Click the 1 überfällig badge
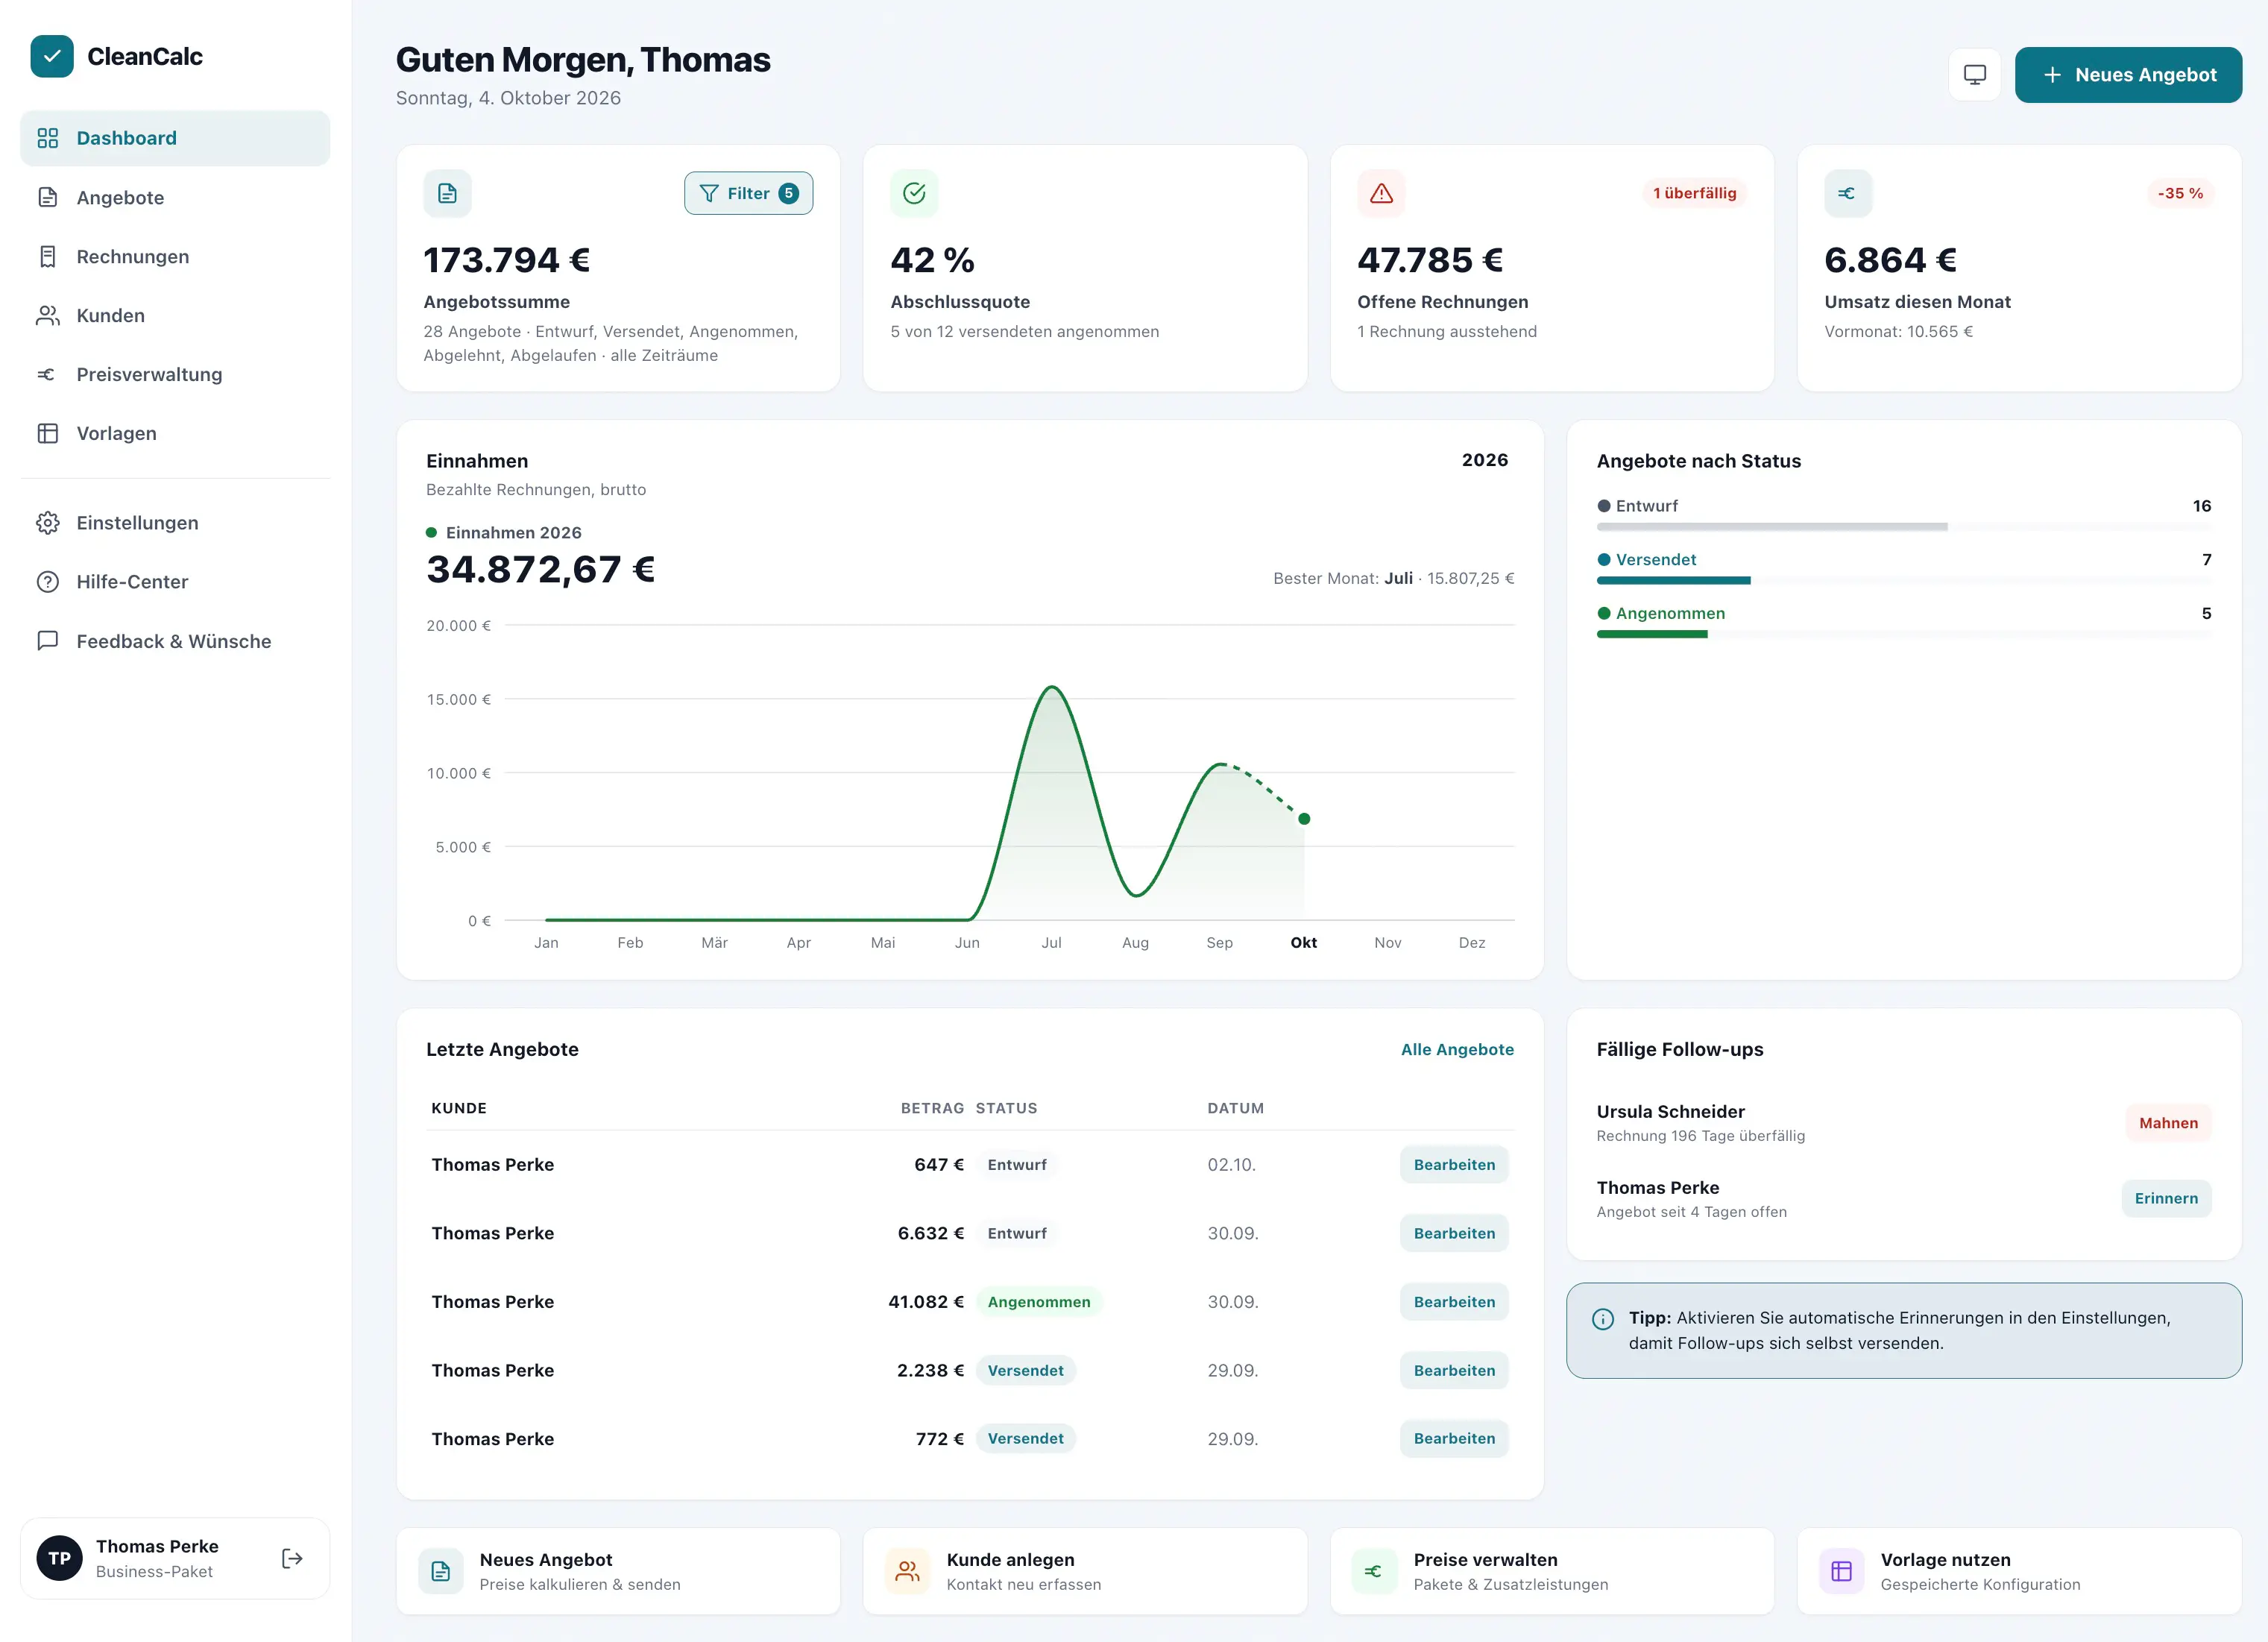The image size is (2268, 1642). click(1694, 193)
